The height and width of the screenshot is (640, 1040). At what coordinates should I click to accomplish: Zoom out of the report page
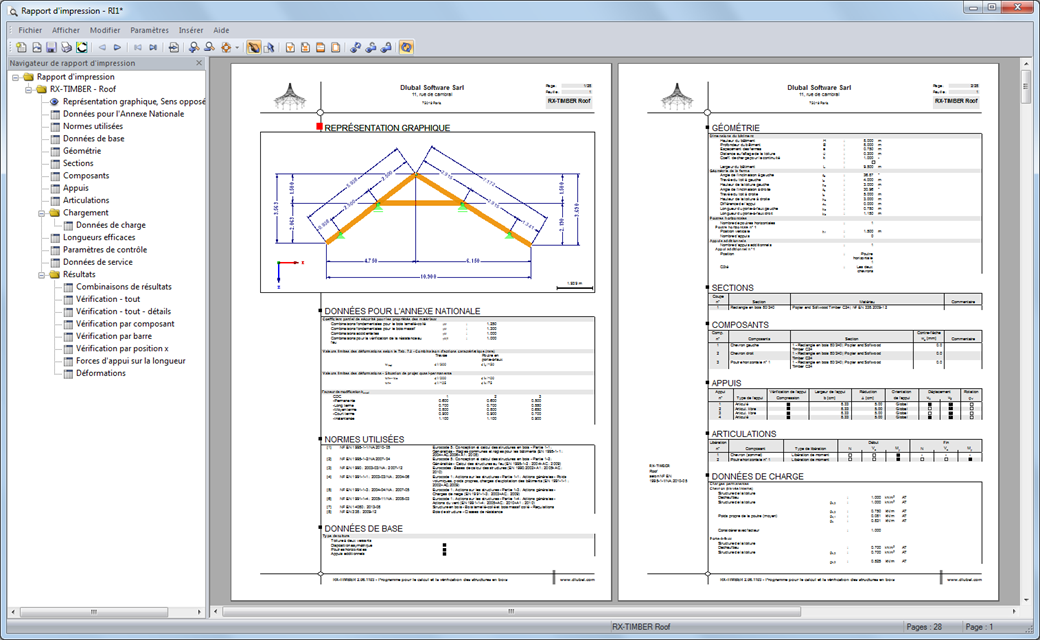[x=208, y=47]
